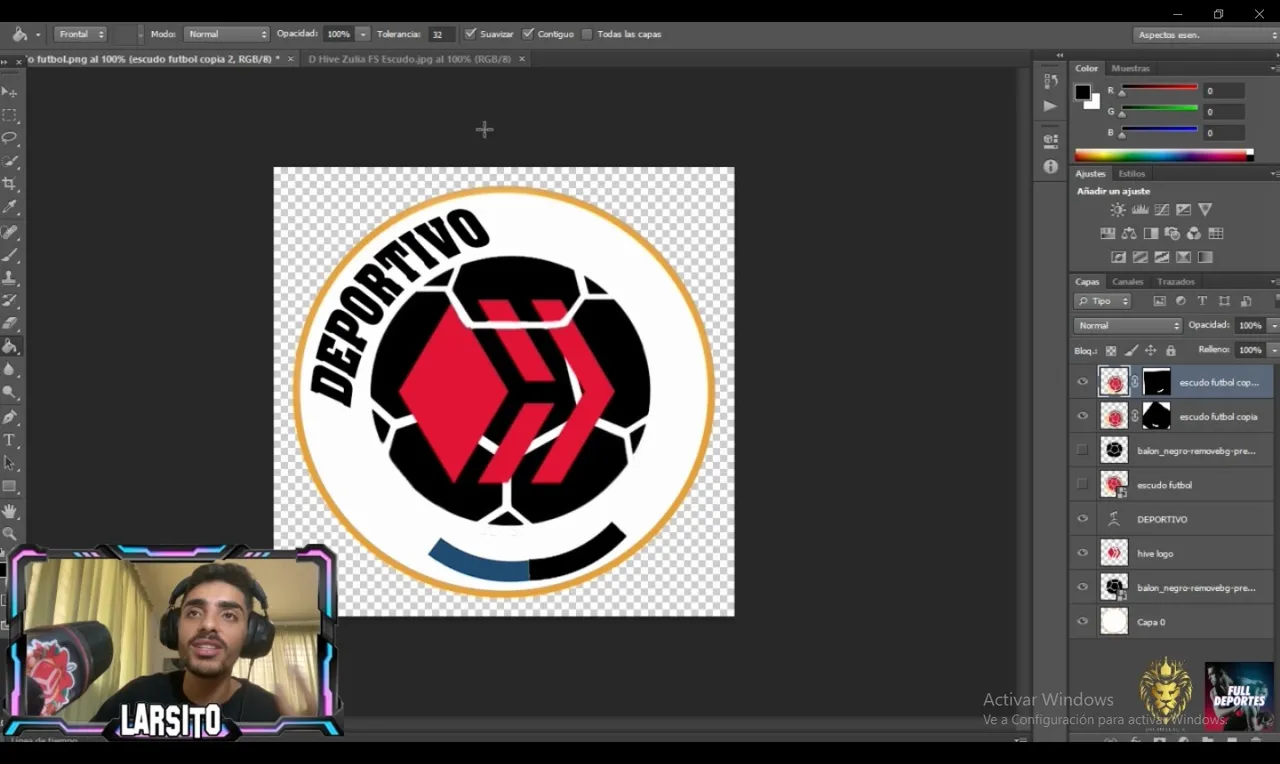Click the foreground color swatch in Color panel
This screenshot has width=1280, height=764.
tap(1082, 92)
